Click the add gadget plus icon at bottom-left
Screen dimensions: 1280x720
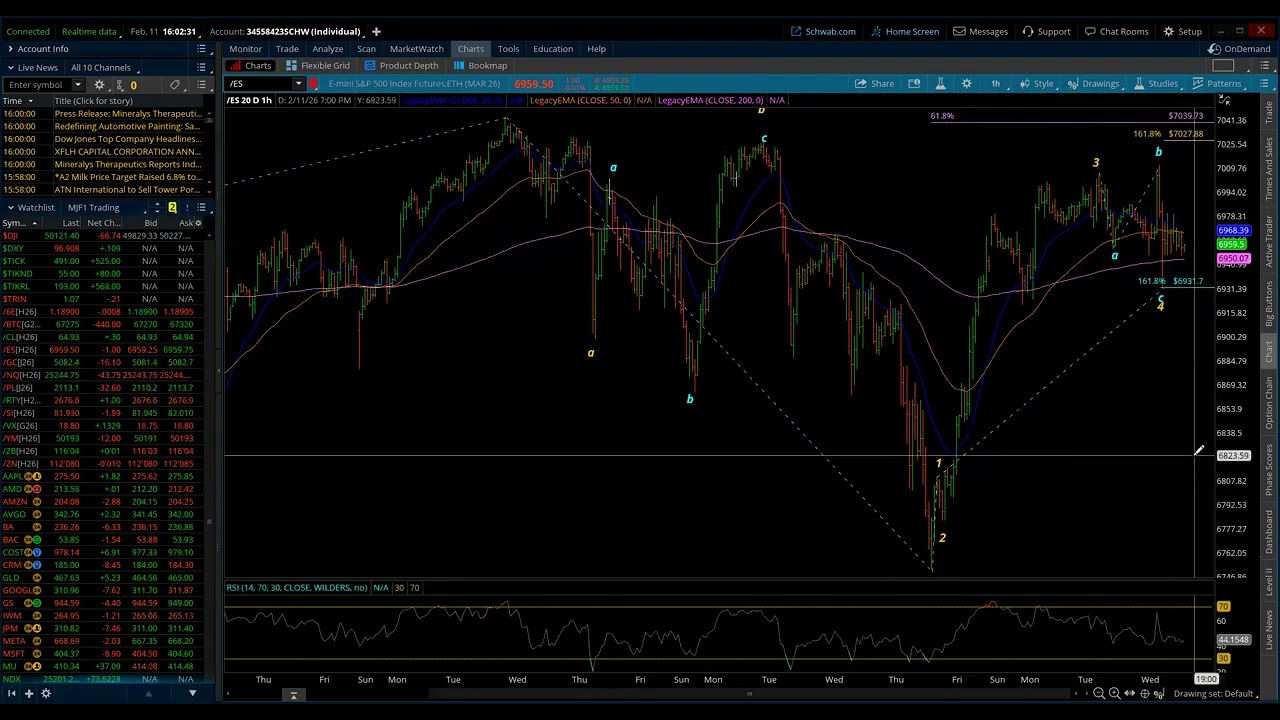click(x=29, y=694)
